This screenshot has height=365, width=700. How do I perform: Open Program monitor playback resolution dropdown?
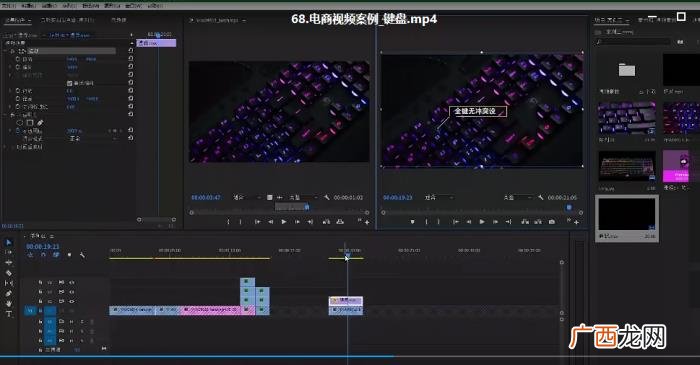pos(518,197)
